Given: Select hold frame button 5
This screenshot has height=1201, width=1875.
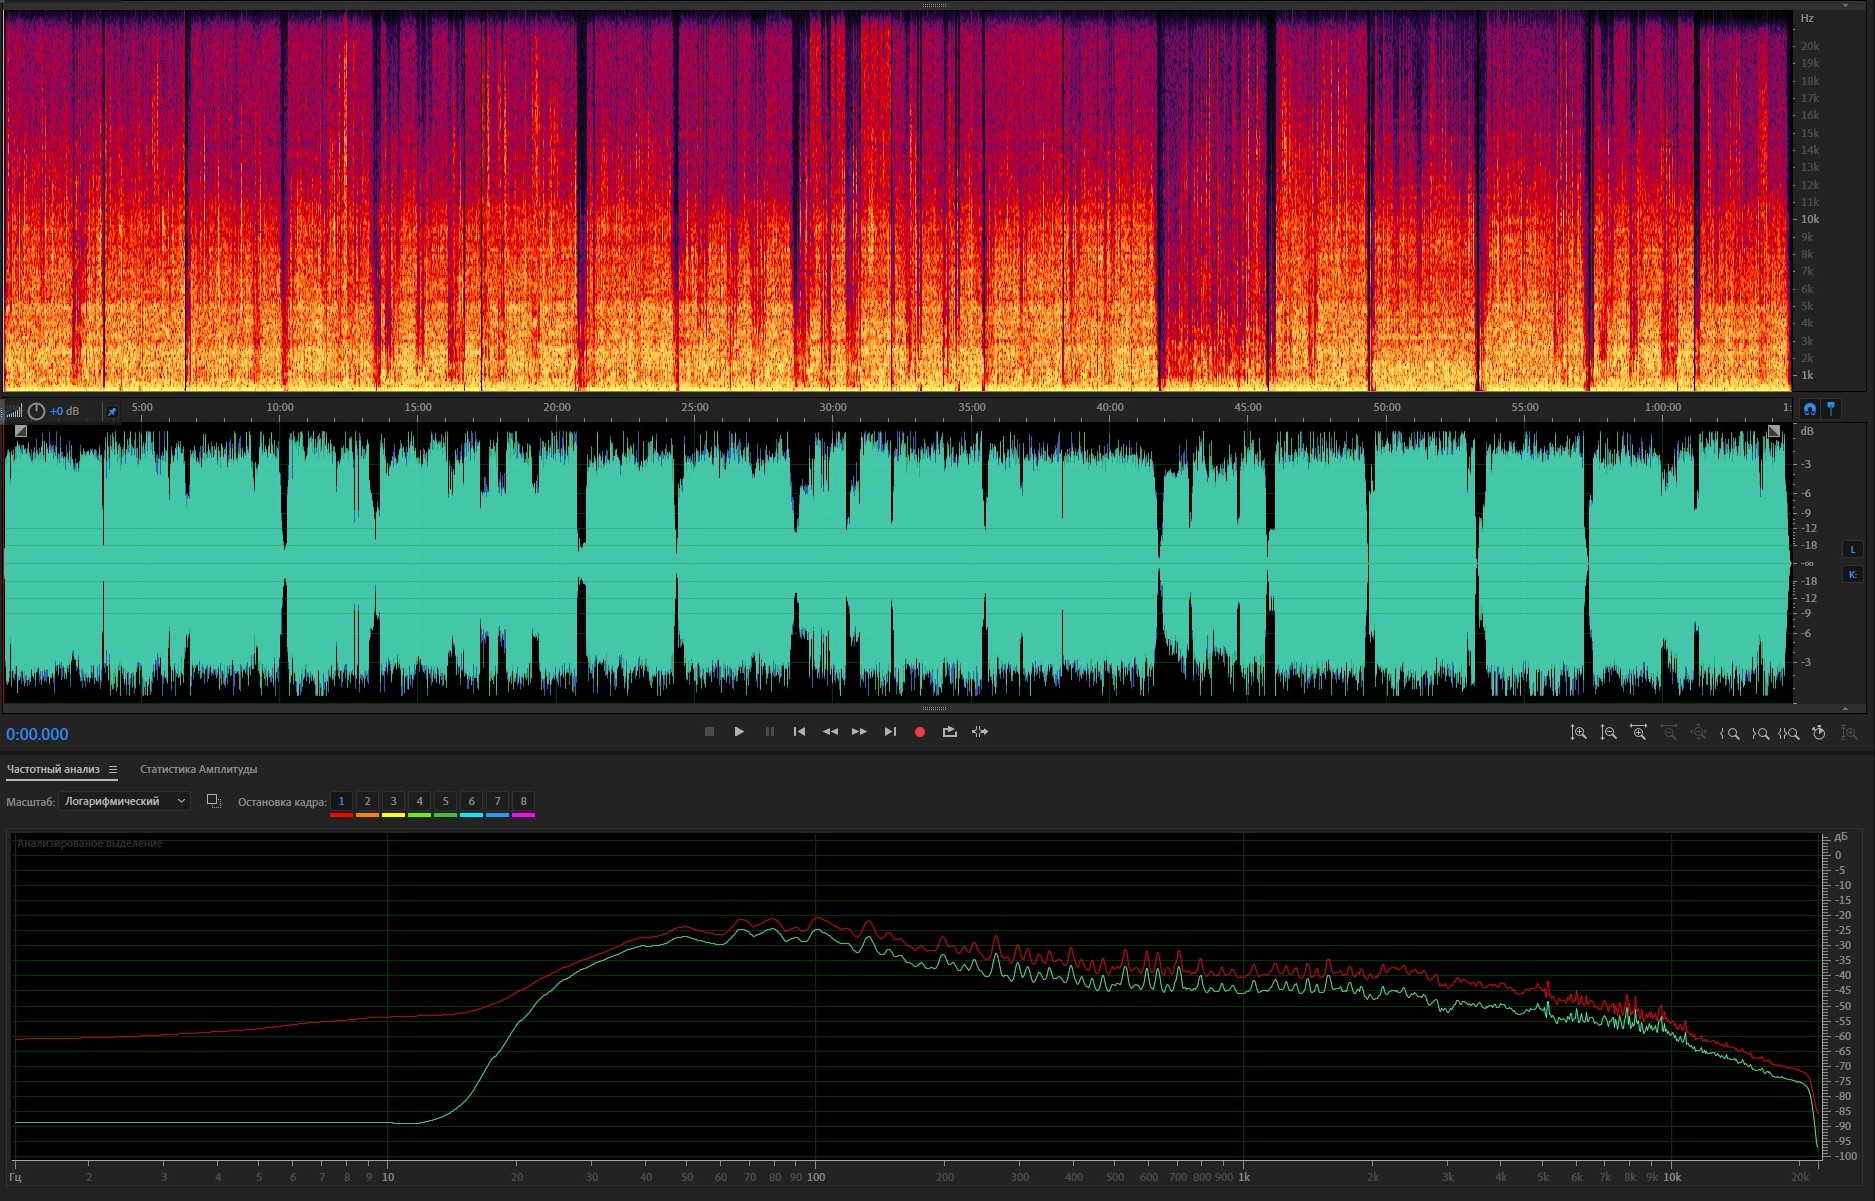Looking at the screenshot, I should pyautogui.click(x=445, y=801).
